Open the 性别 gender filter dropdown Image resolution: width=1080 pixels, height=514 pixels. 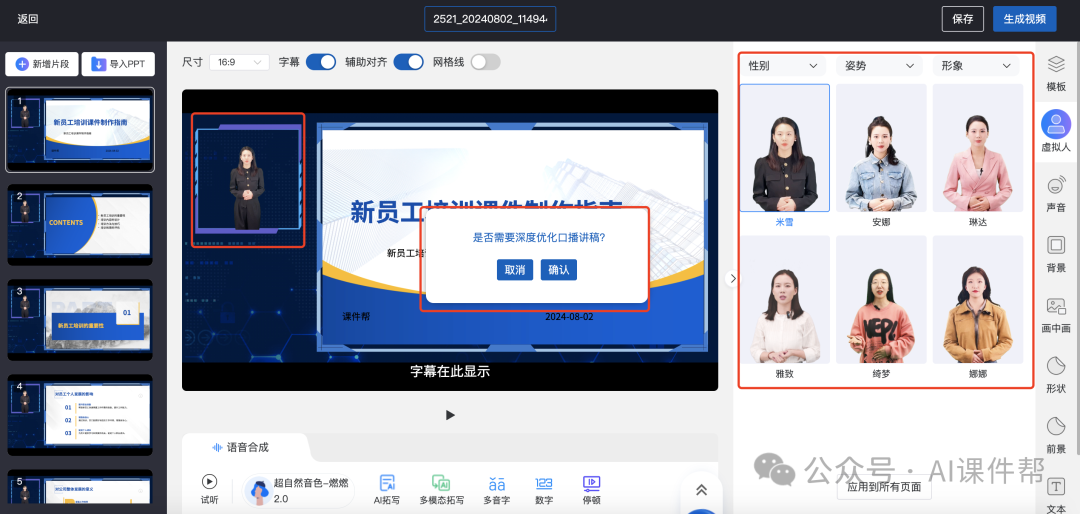coord(782,66)
